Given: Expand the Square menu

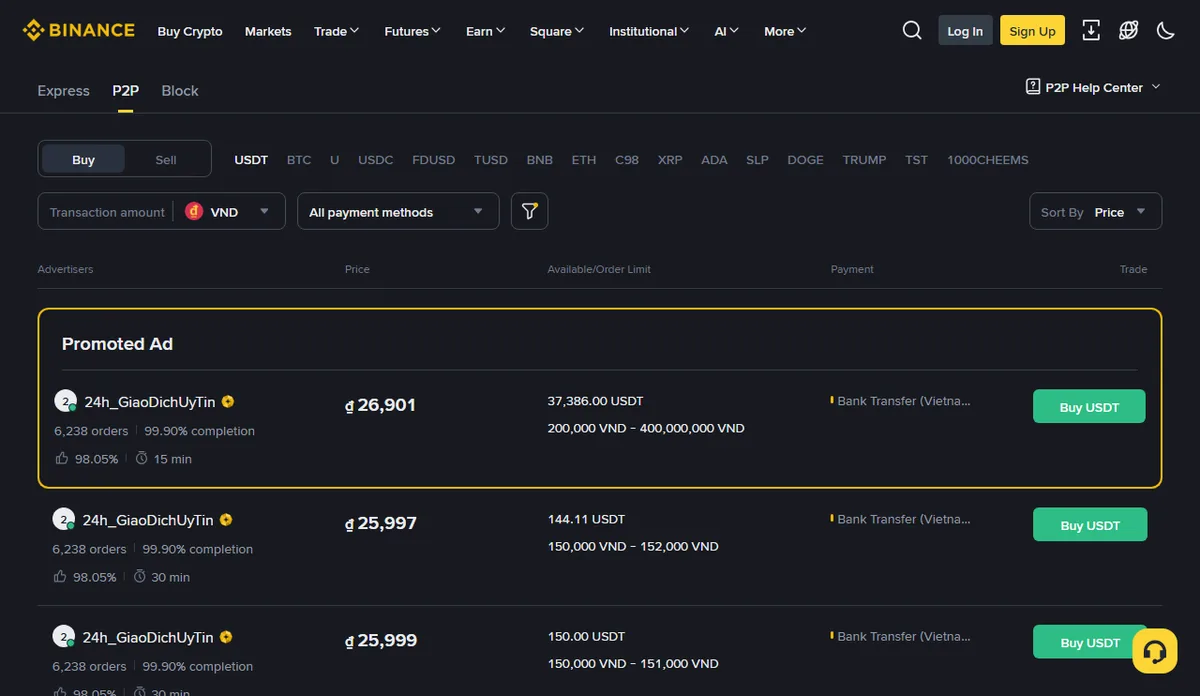Looking at the screenshot, I should pyautogui.click(x=557, y=31).
